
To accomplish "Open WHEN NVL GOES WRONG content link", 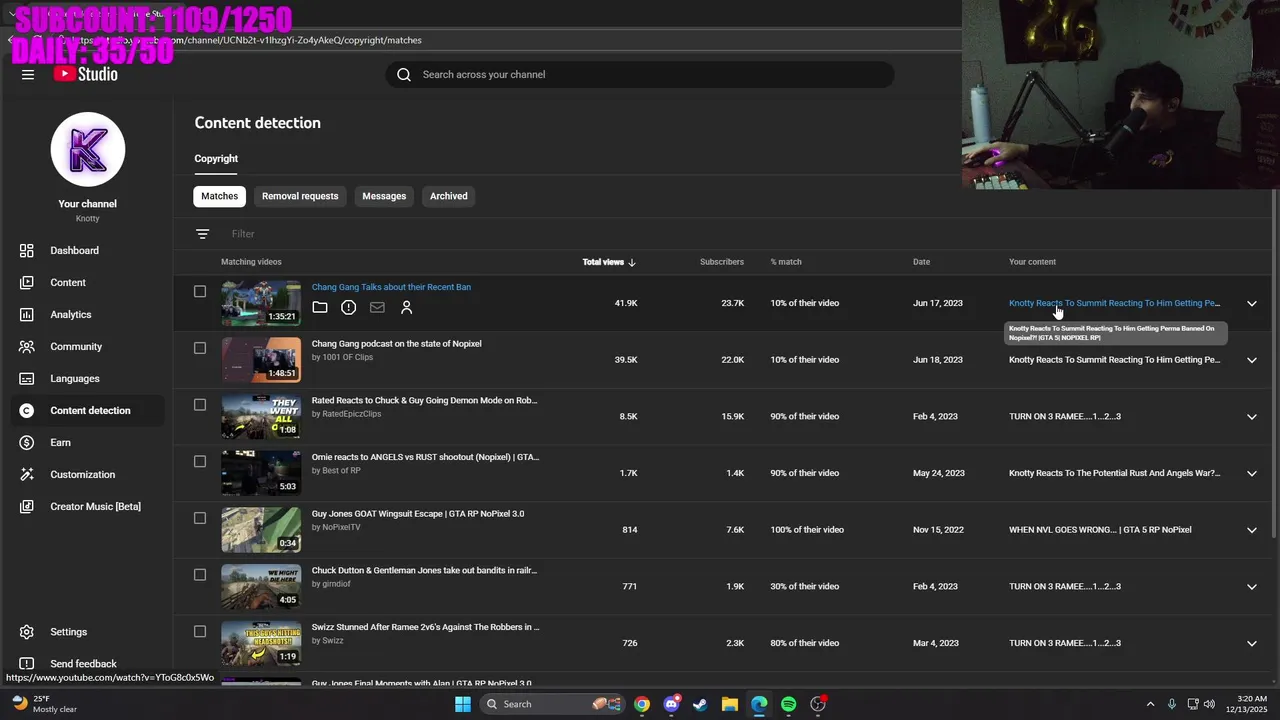I will 1100,530.
